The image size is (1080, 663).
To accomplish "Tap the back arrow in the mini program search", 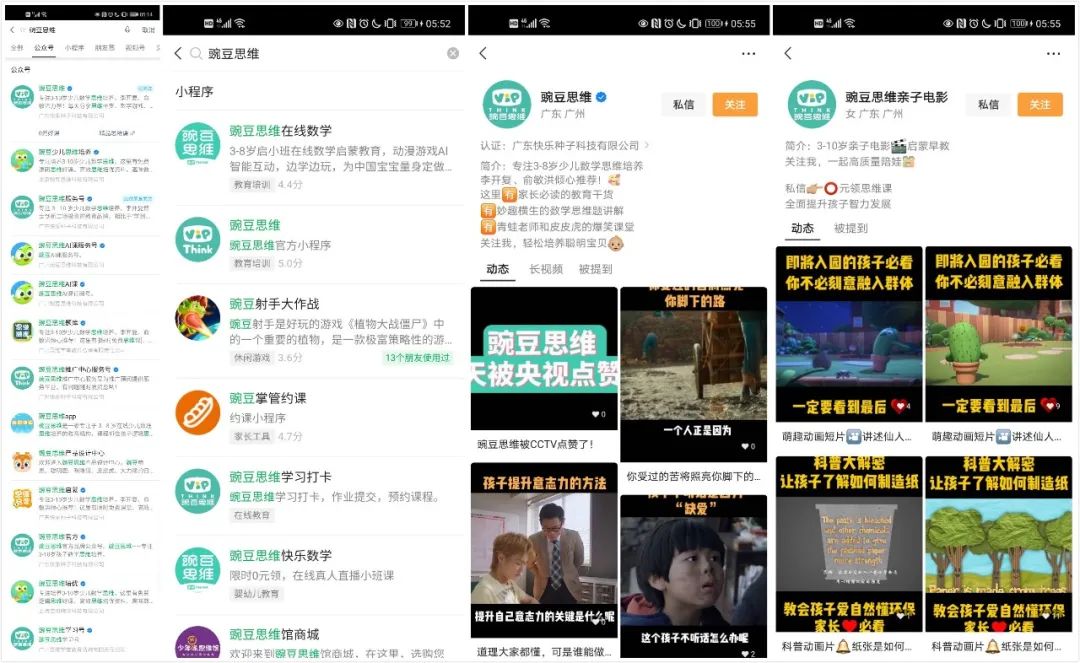I will 179,54.
